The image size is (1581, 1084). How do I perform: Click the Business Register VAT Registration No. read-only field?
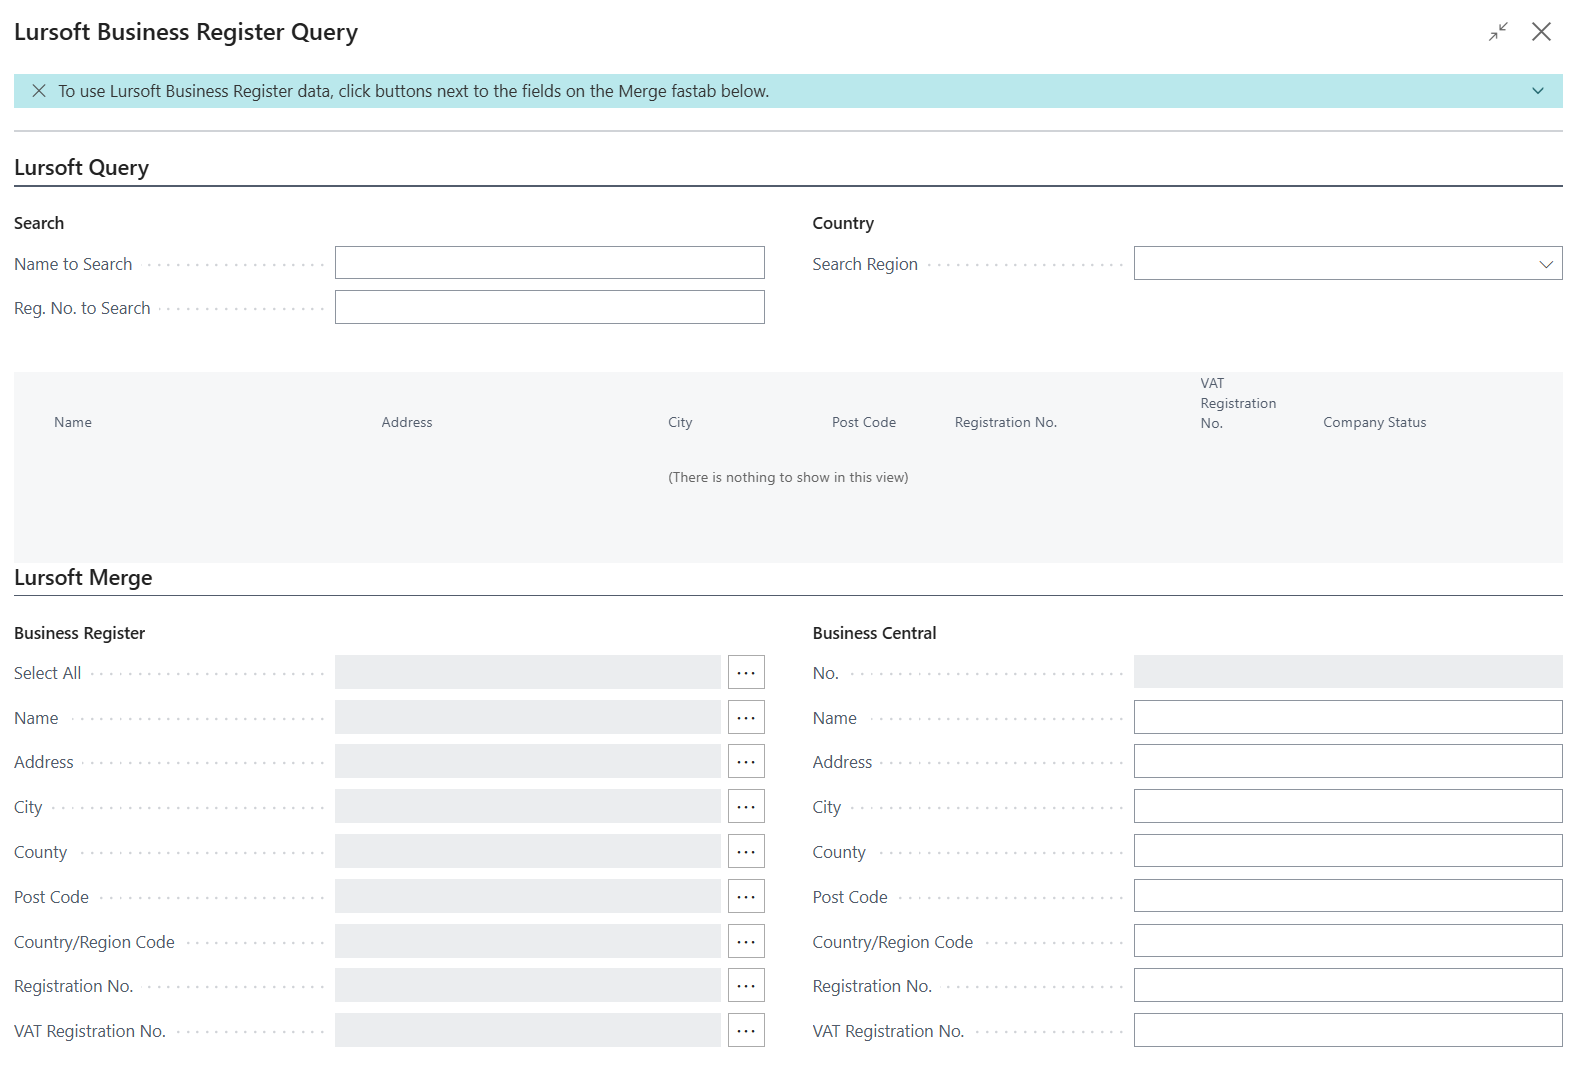point(528,1030)
